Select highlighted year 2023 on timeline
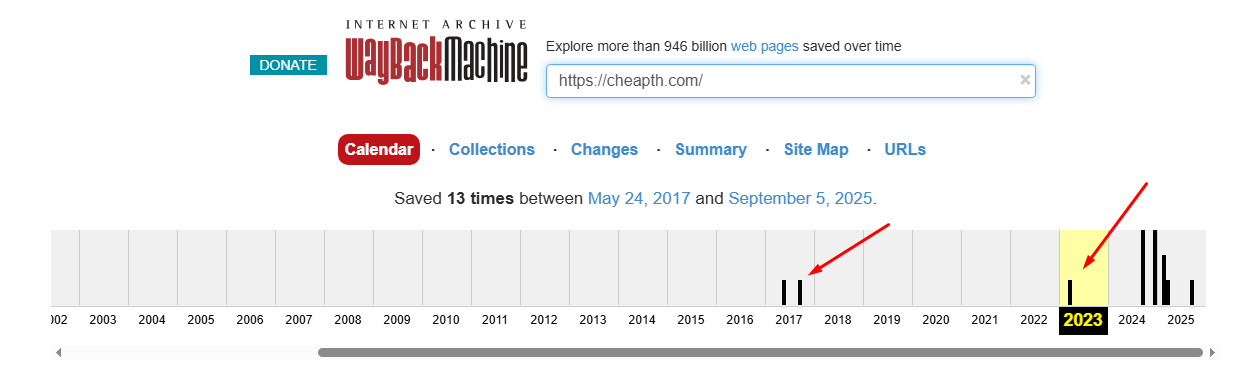 click(x=1083, y=320)
